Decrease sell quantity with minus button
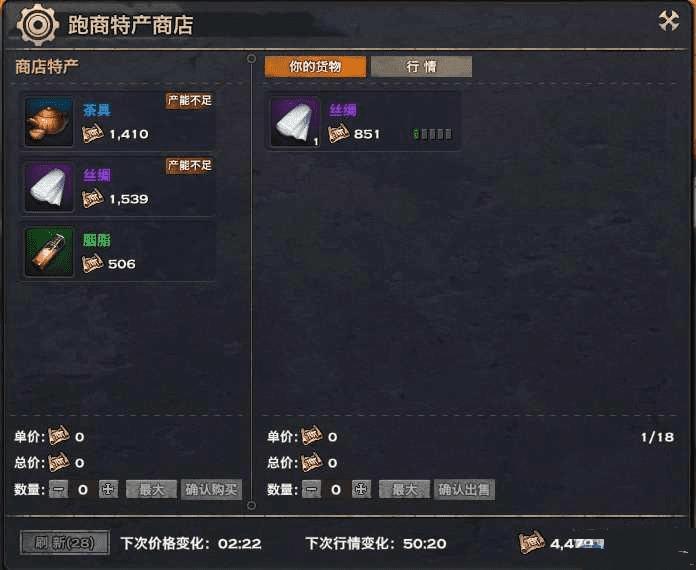Viewport: 696px width, 570px height. click(312, 490)
